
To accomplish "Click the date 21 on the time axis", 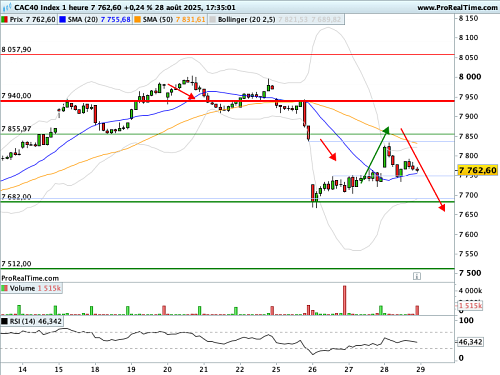I will click(204, 369).
